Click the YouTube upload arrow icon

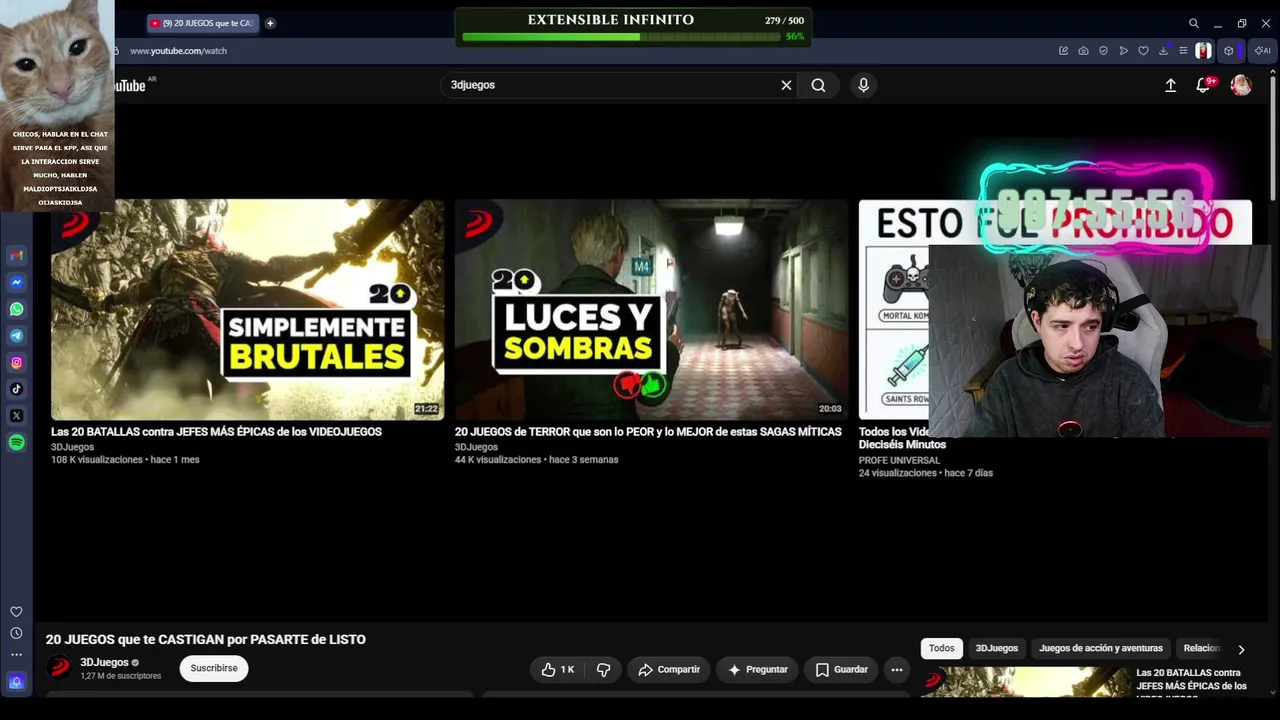coord(1170,86)
